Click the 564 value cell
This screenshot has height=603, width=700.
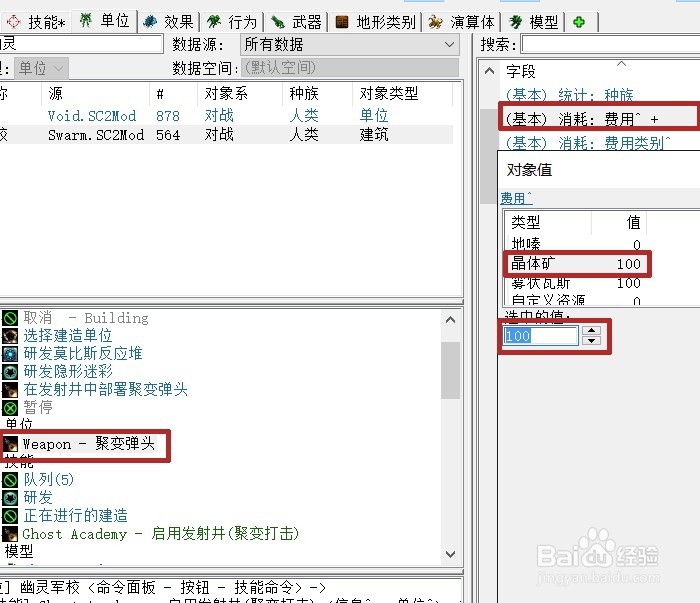[x=168, y=135]
